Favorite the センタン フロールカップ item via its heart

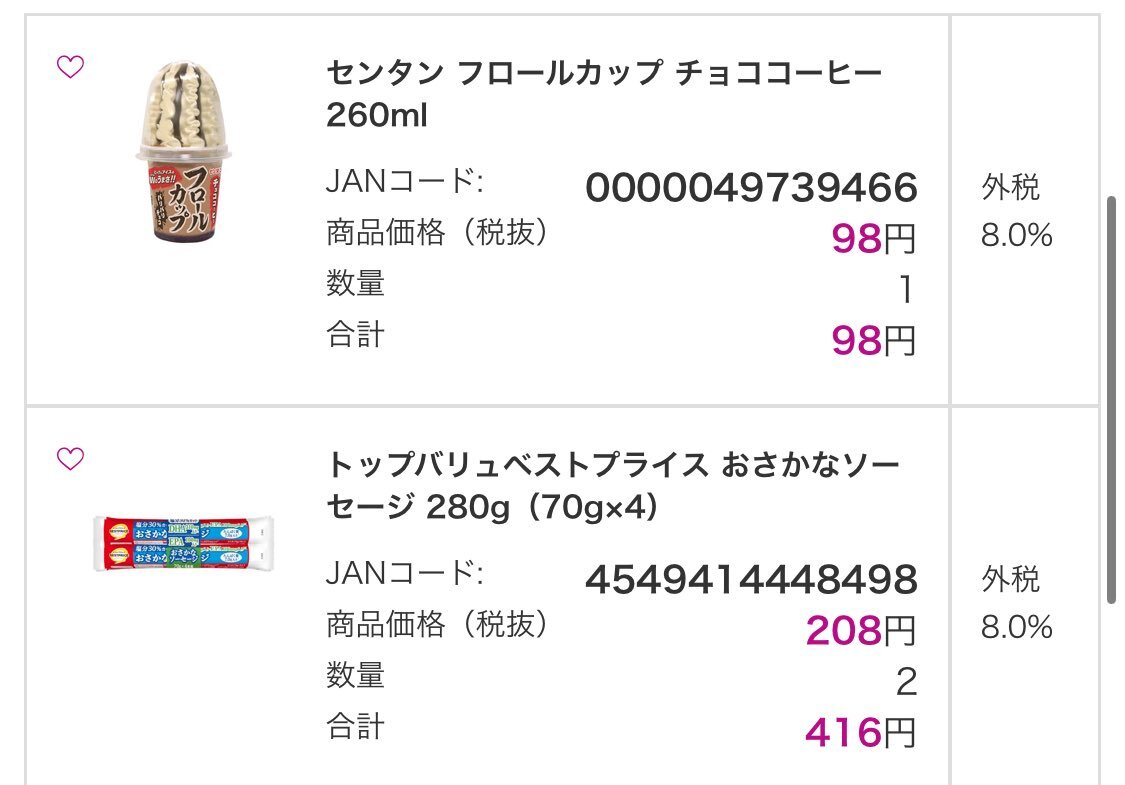[x=70, y=67]
